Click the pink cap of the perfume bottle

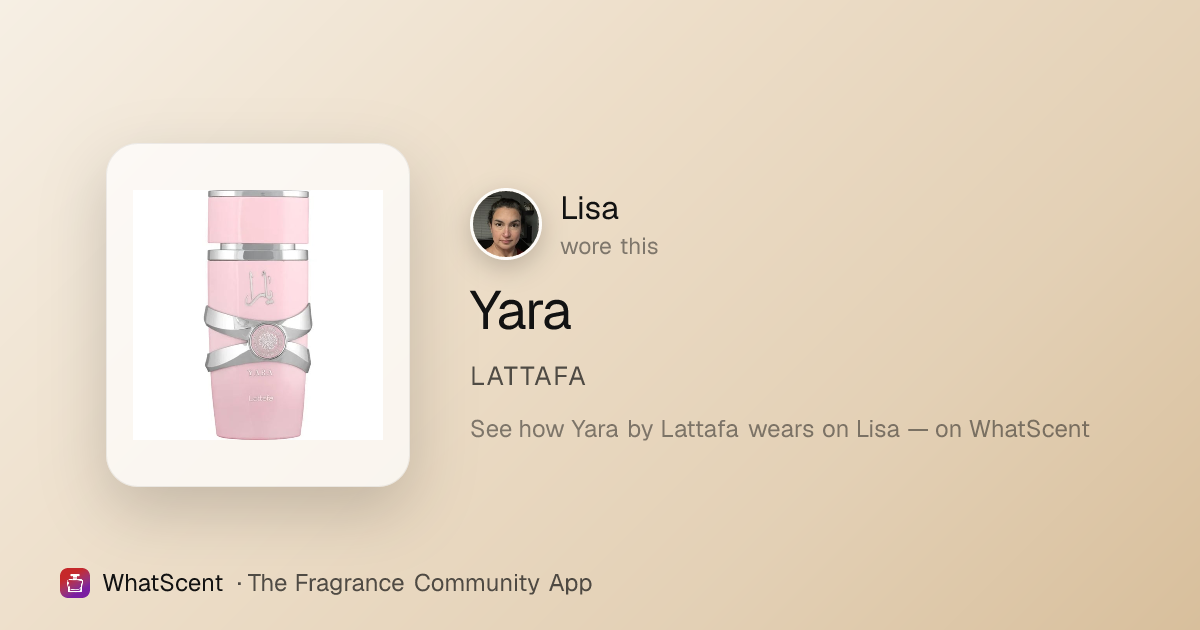[258, 216]
